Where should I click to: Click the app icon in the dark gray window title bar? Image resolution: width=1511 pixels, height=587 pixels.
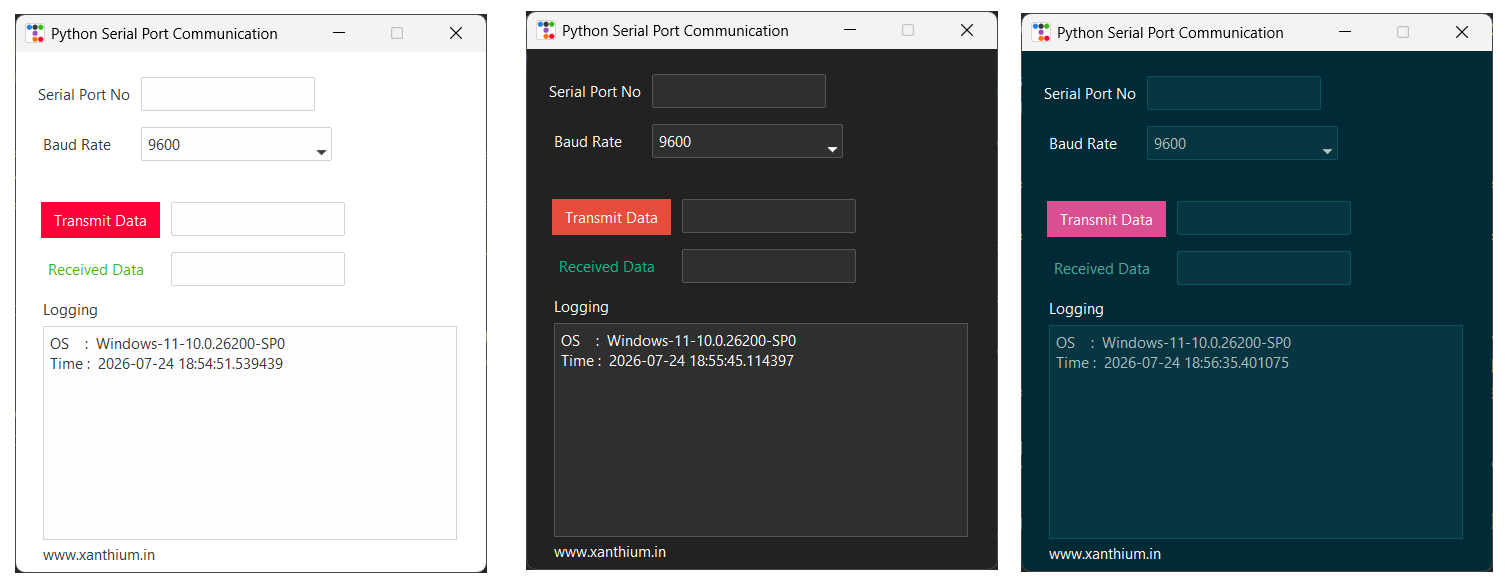(546, 30)
